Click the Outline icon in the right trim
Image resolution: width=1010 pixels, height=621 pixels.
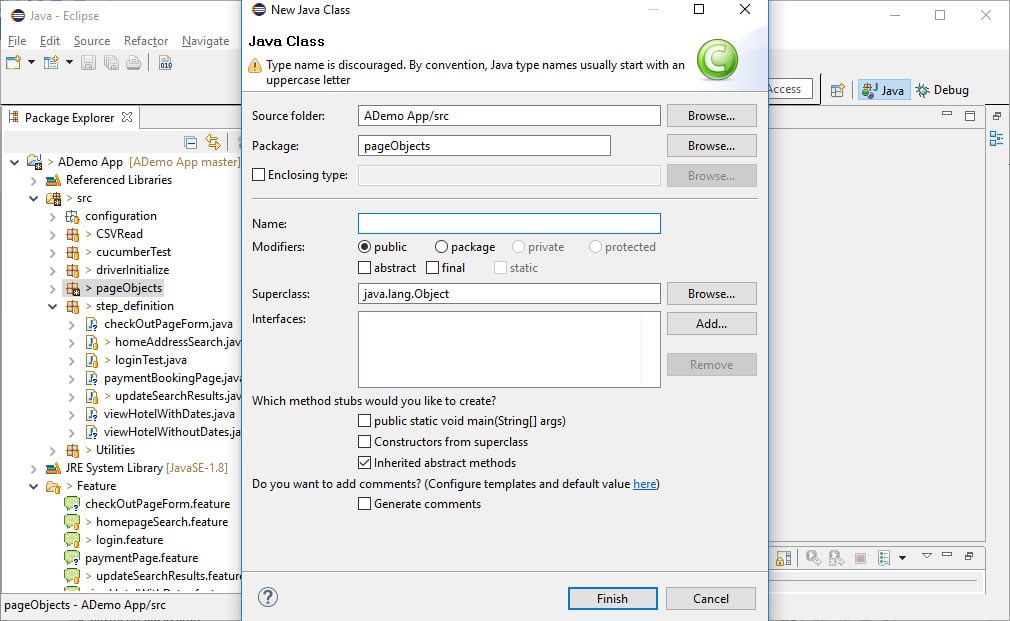[996, 139]
